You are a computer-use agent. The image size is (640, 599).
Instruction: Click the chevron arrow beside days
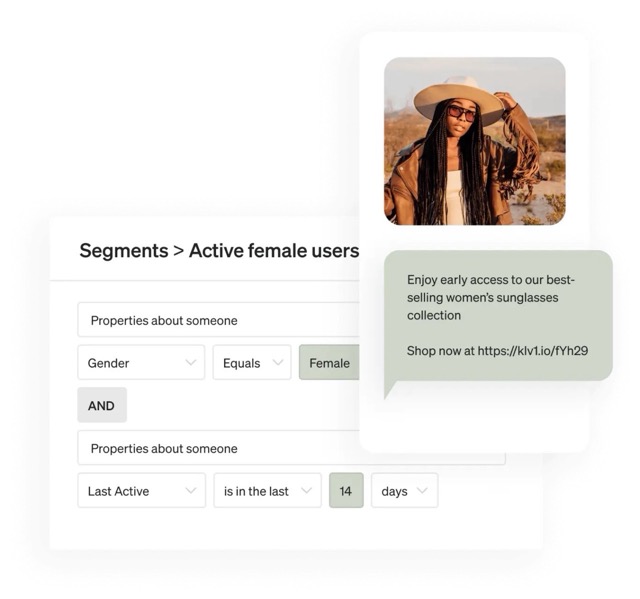pyautogui.click(x=422, y=491)
